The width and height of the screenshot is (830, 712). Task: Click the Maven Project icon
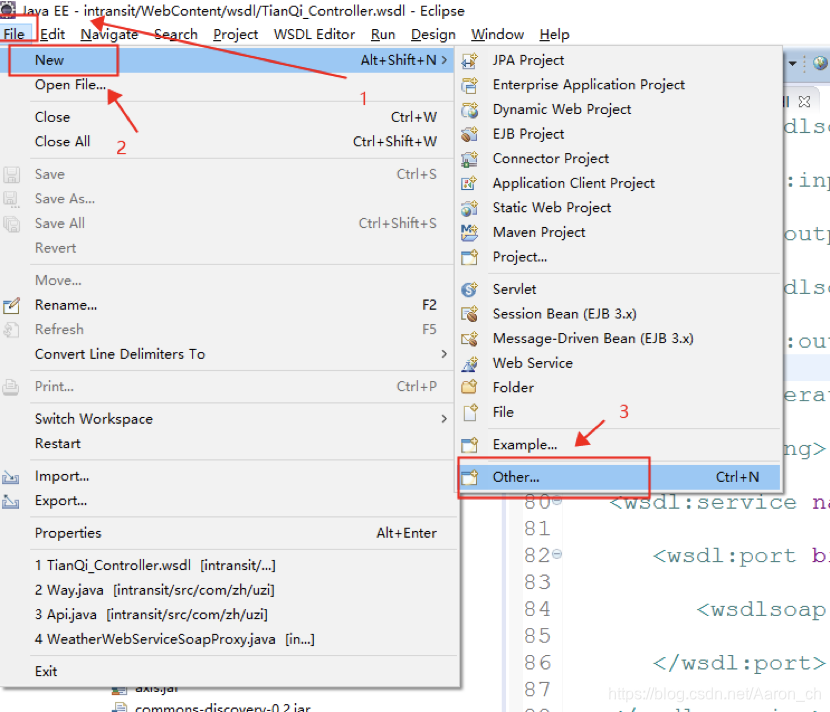470,232
